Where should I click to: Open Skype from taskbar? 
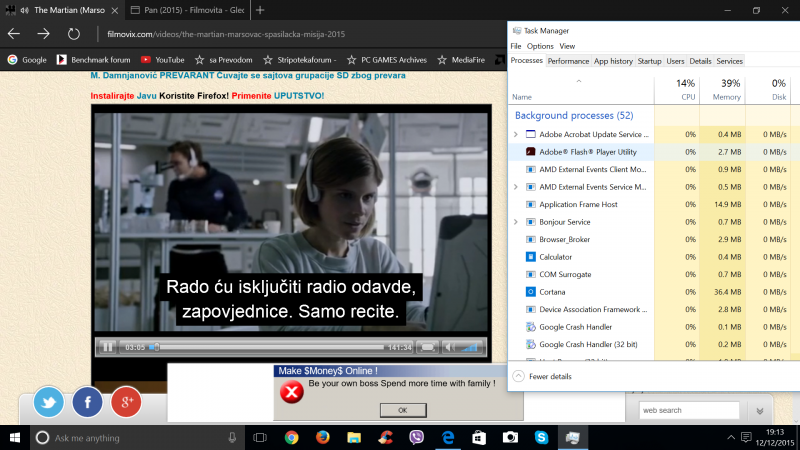point(541,438)
